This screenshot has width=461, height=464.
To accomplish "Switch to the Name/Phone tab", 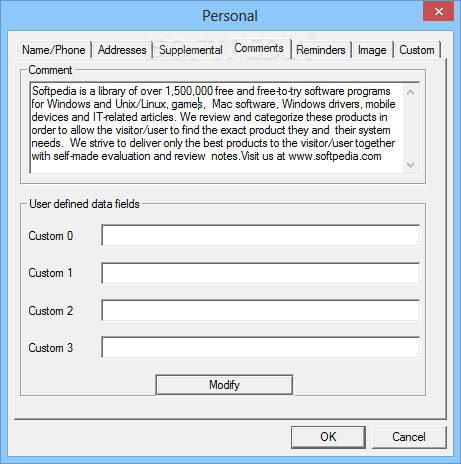I will point(54,50).
